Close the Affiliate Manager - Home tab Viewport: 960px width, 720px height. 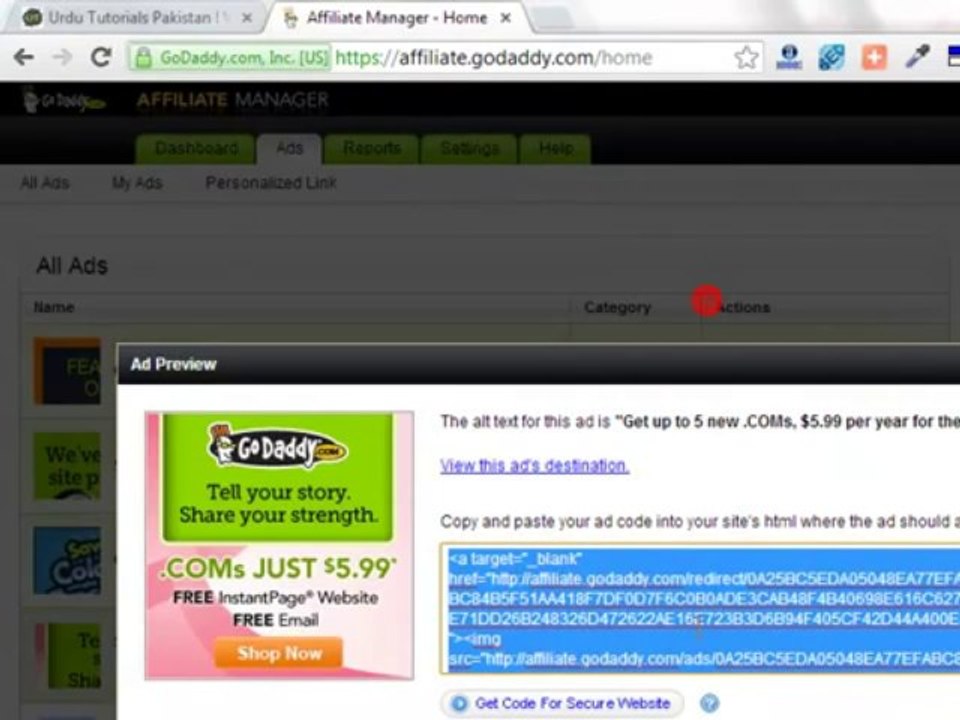tap(506, 18)
